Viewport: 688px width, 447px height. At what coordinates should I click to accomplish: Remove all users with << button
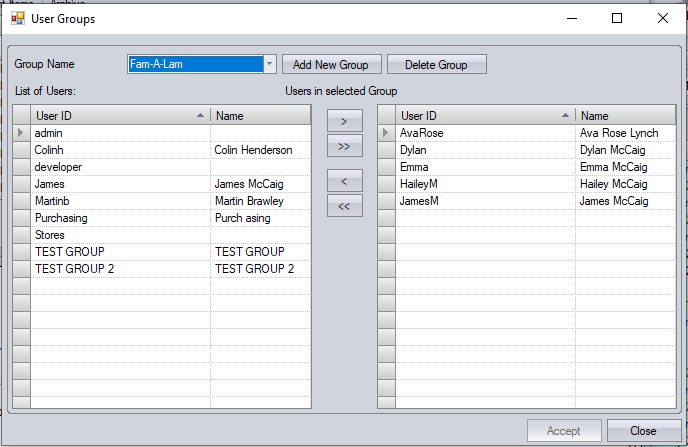pos(344,207)
